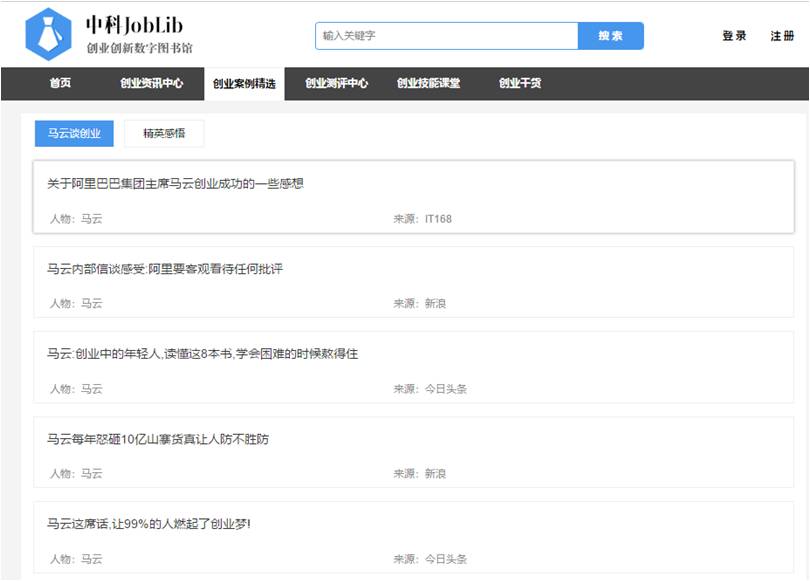
Task: Click the JobLib necktie hexagon logo
Action: (49, 35)
